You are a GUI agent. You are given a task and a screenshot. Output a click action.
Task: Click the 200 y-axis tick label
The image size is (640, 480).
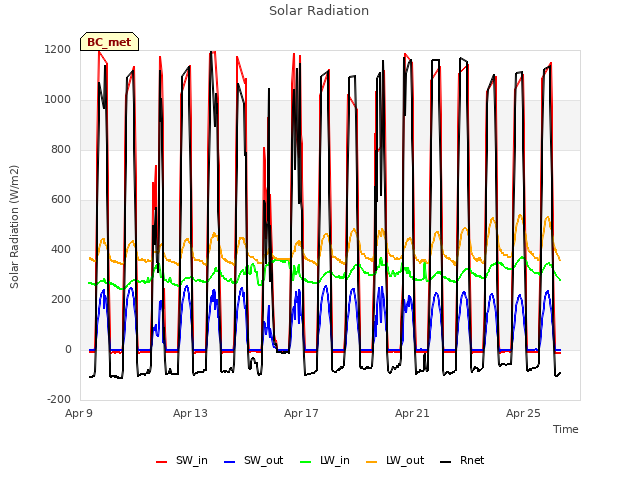point(61,300)
